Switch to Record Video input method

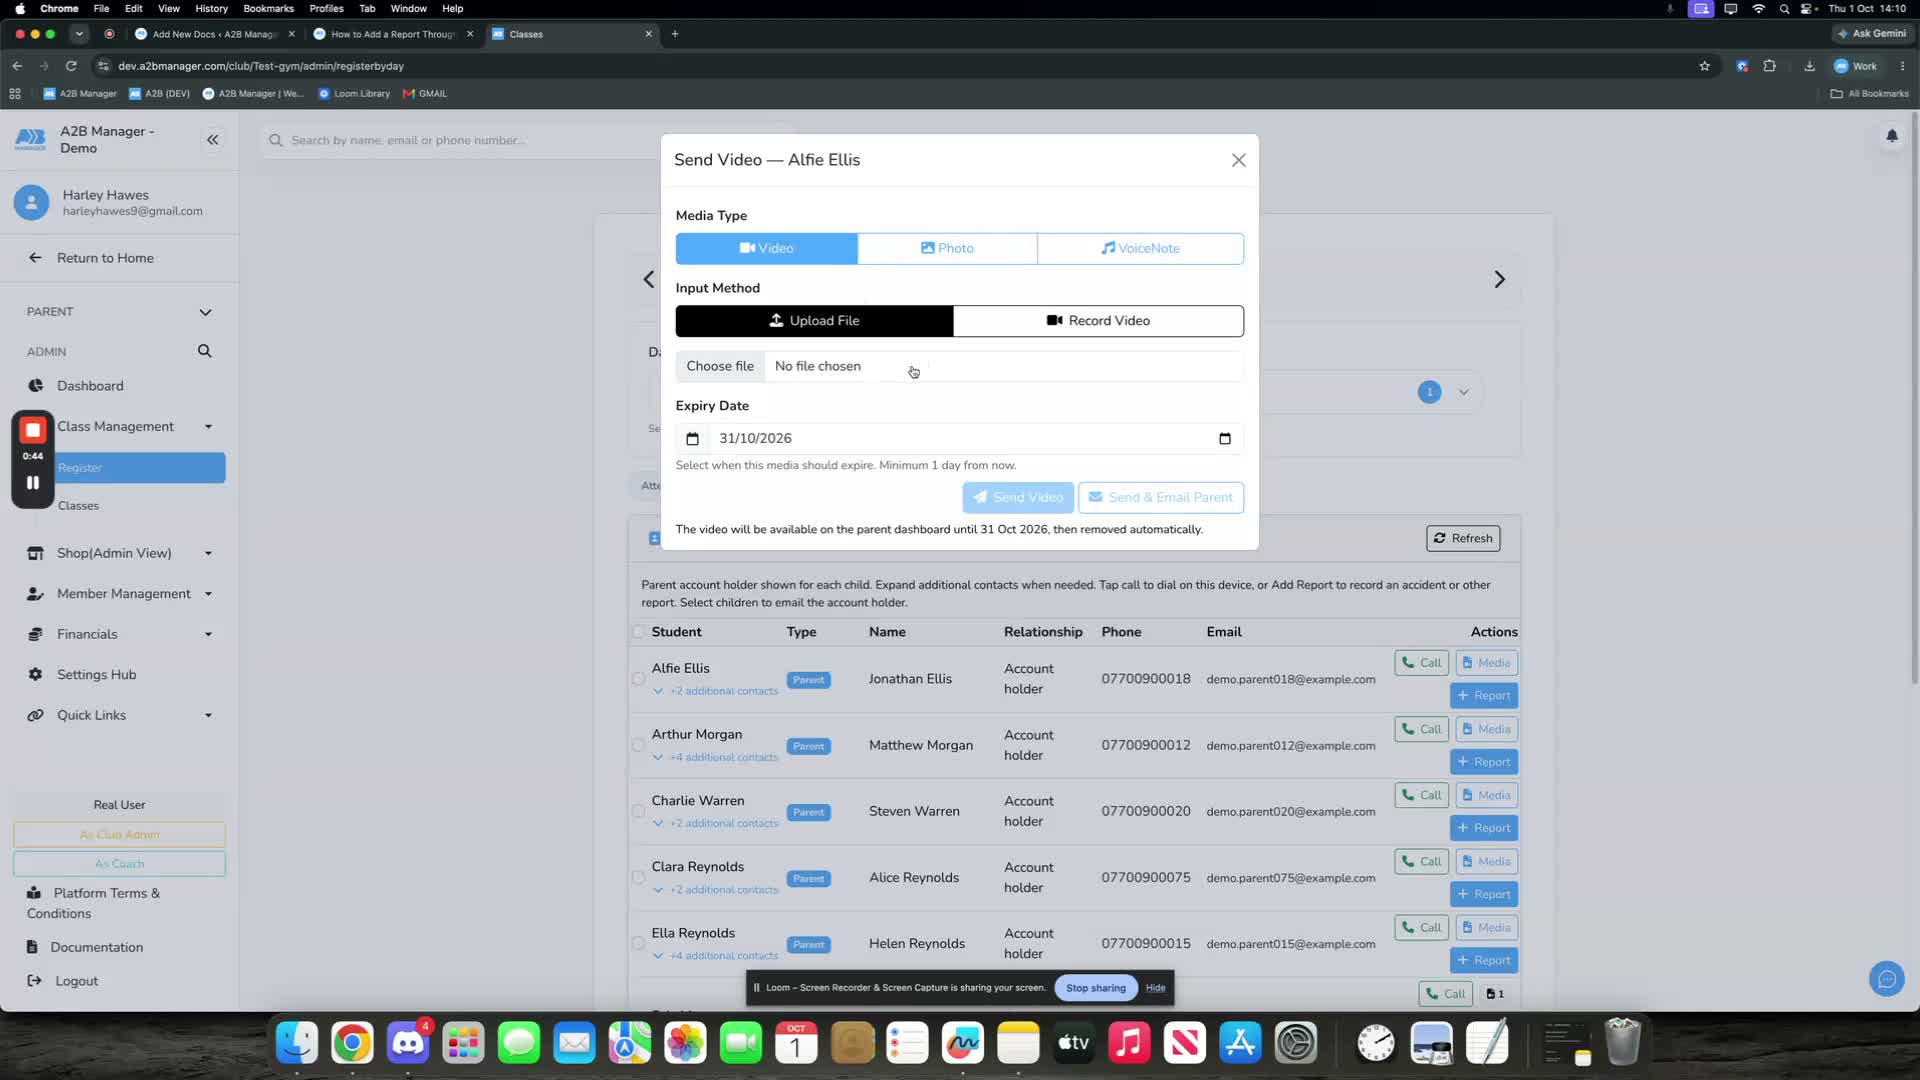pyautogui.click(x=1098, y=321)
